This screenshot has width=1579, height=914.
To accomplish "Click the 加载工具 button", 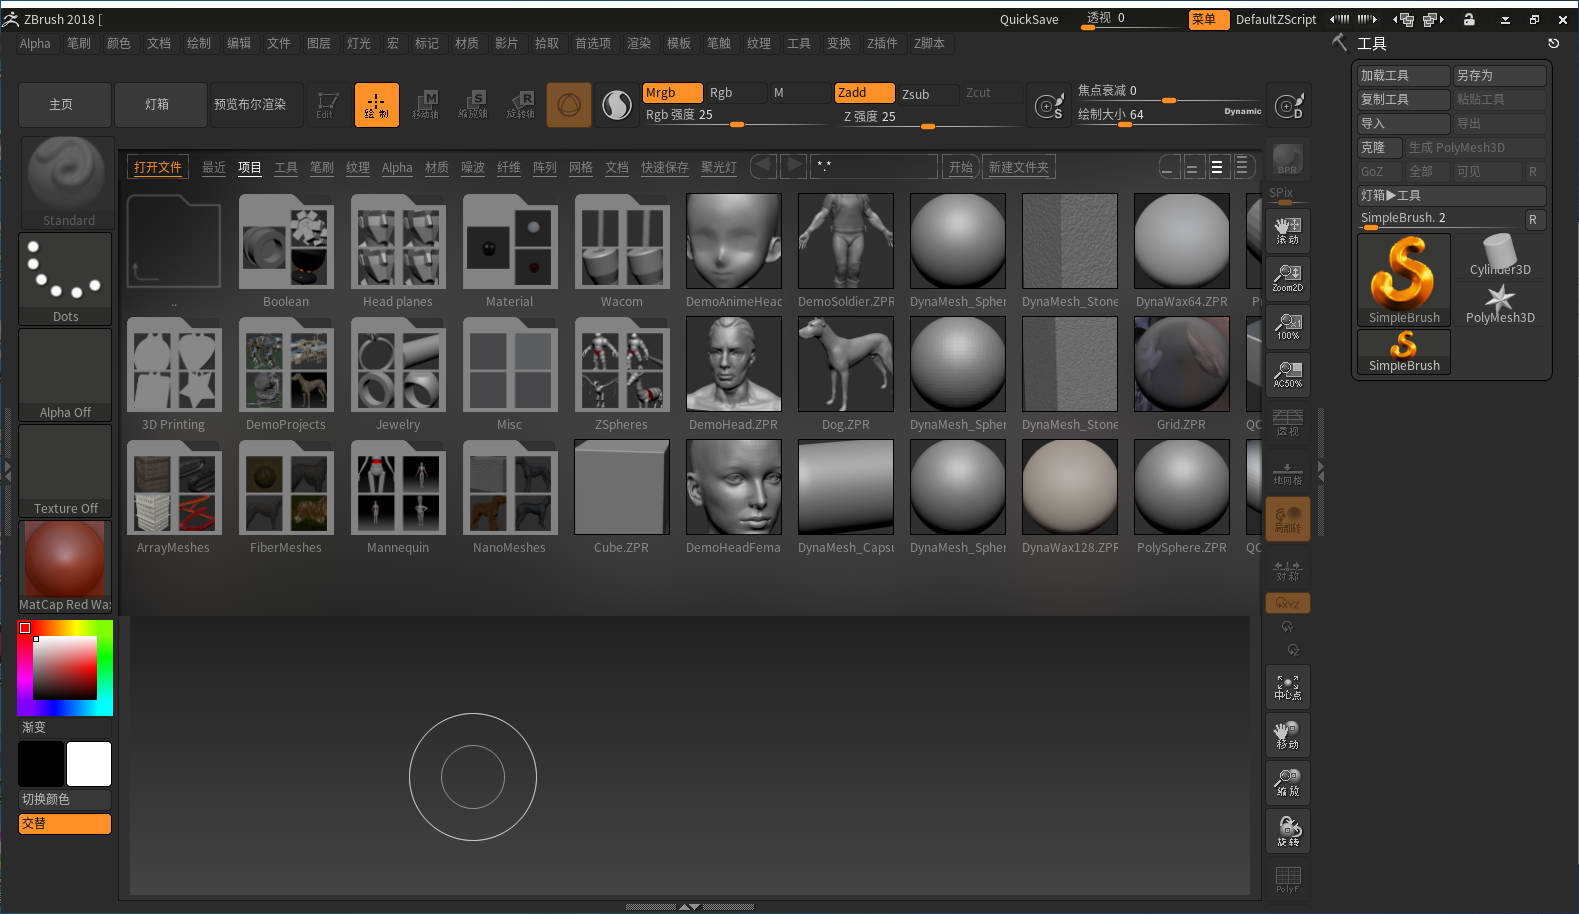I will (x=1403, y=75).
